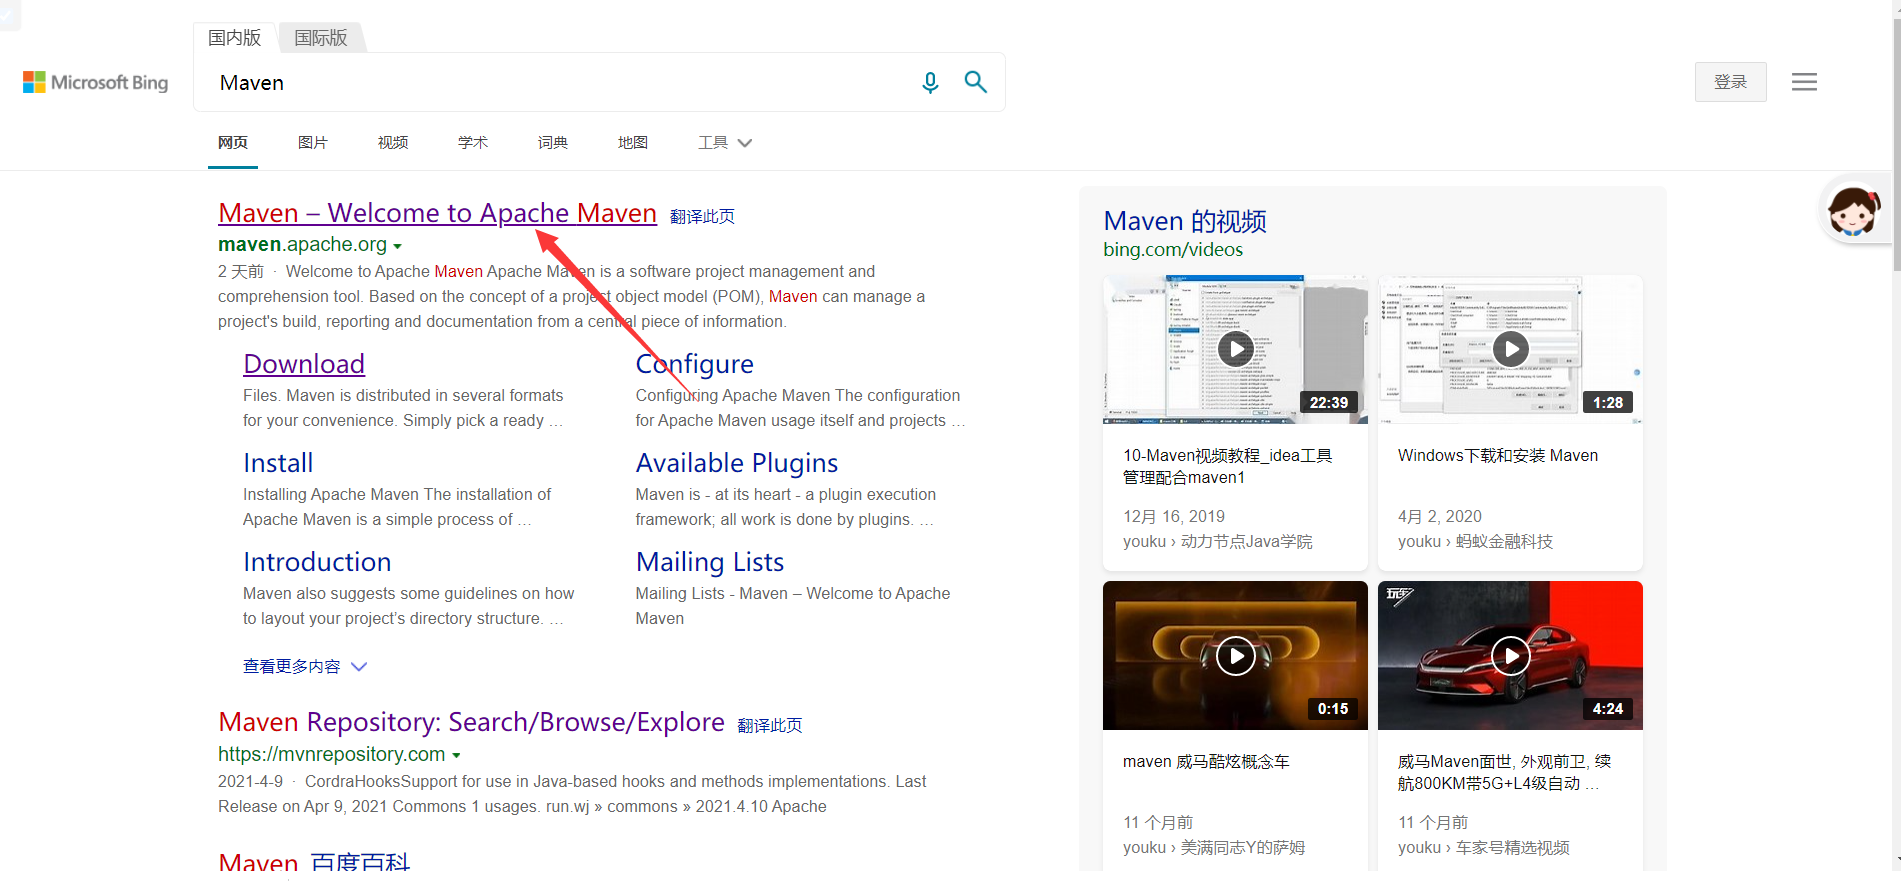This screenshot has width=1901, height=881.
Task: Click the youku › 动力节点Java学院 source text
Action: coord(1217,541)
